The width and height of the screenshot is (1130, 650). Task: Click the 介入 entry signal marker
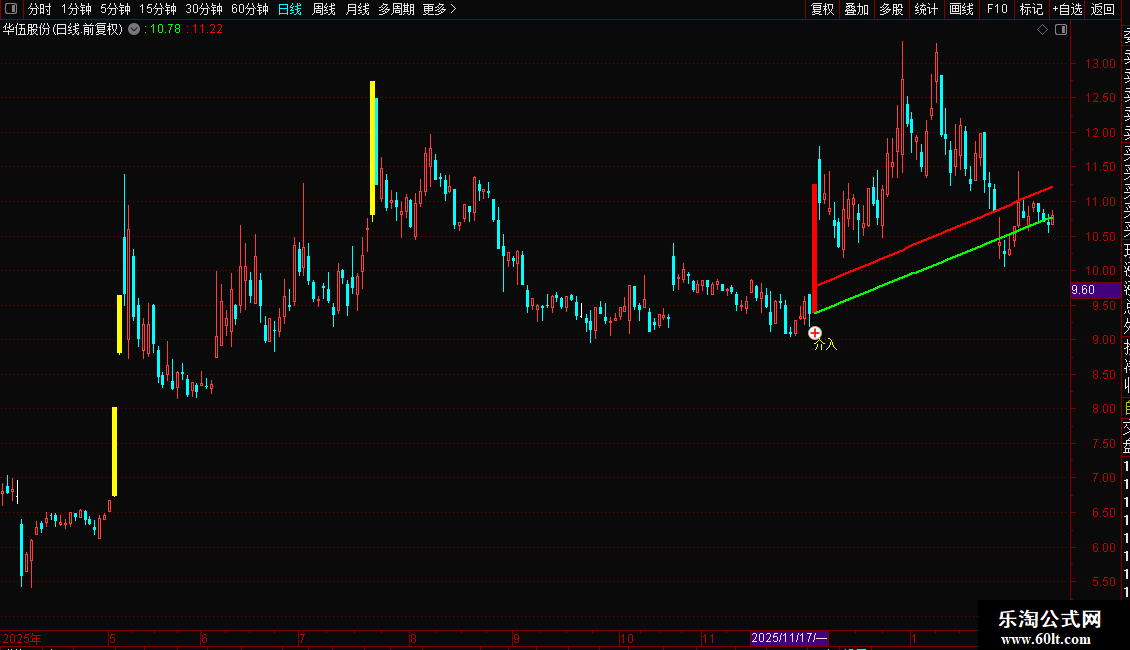pyautogui.click(x=814, y=333)
